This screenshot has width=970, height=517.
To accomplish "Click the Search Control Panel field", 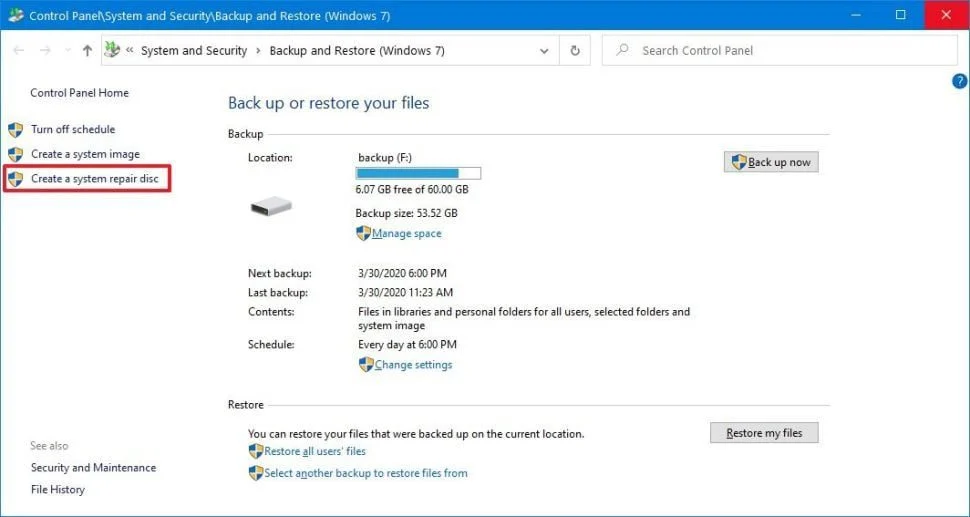I will pos(780,51).
